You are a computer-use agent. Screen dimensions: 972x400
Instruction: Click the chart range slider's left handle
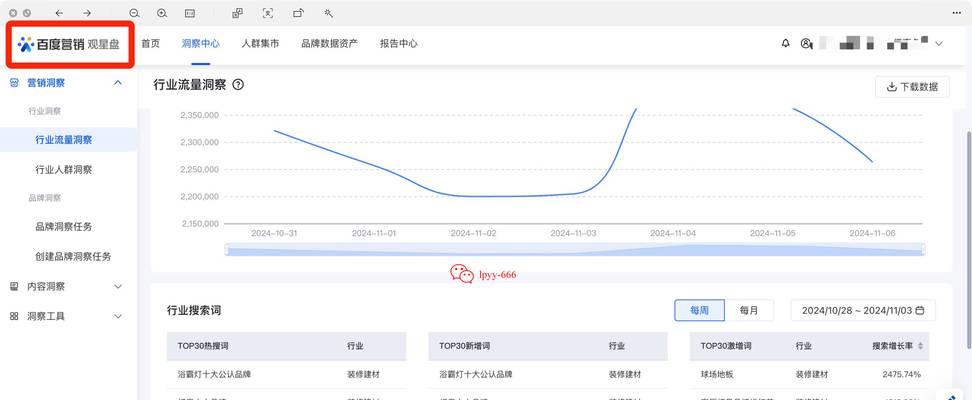tap(226, 249)
